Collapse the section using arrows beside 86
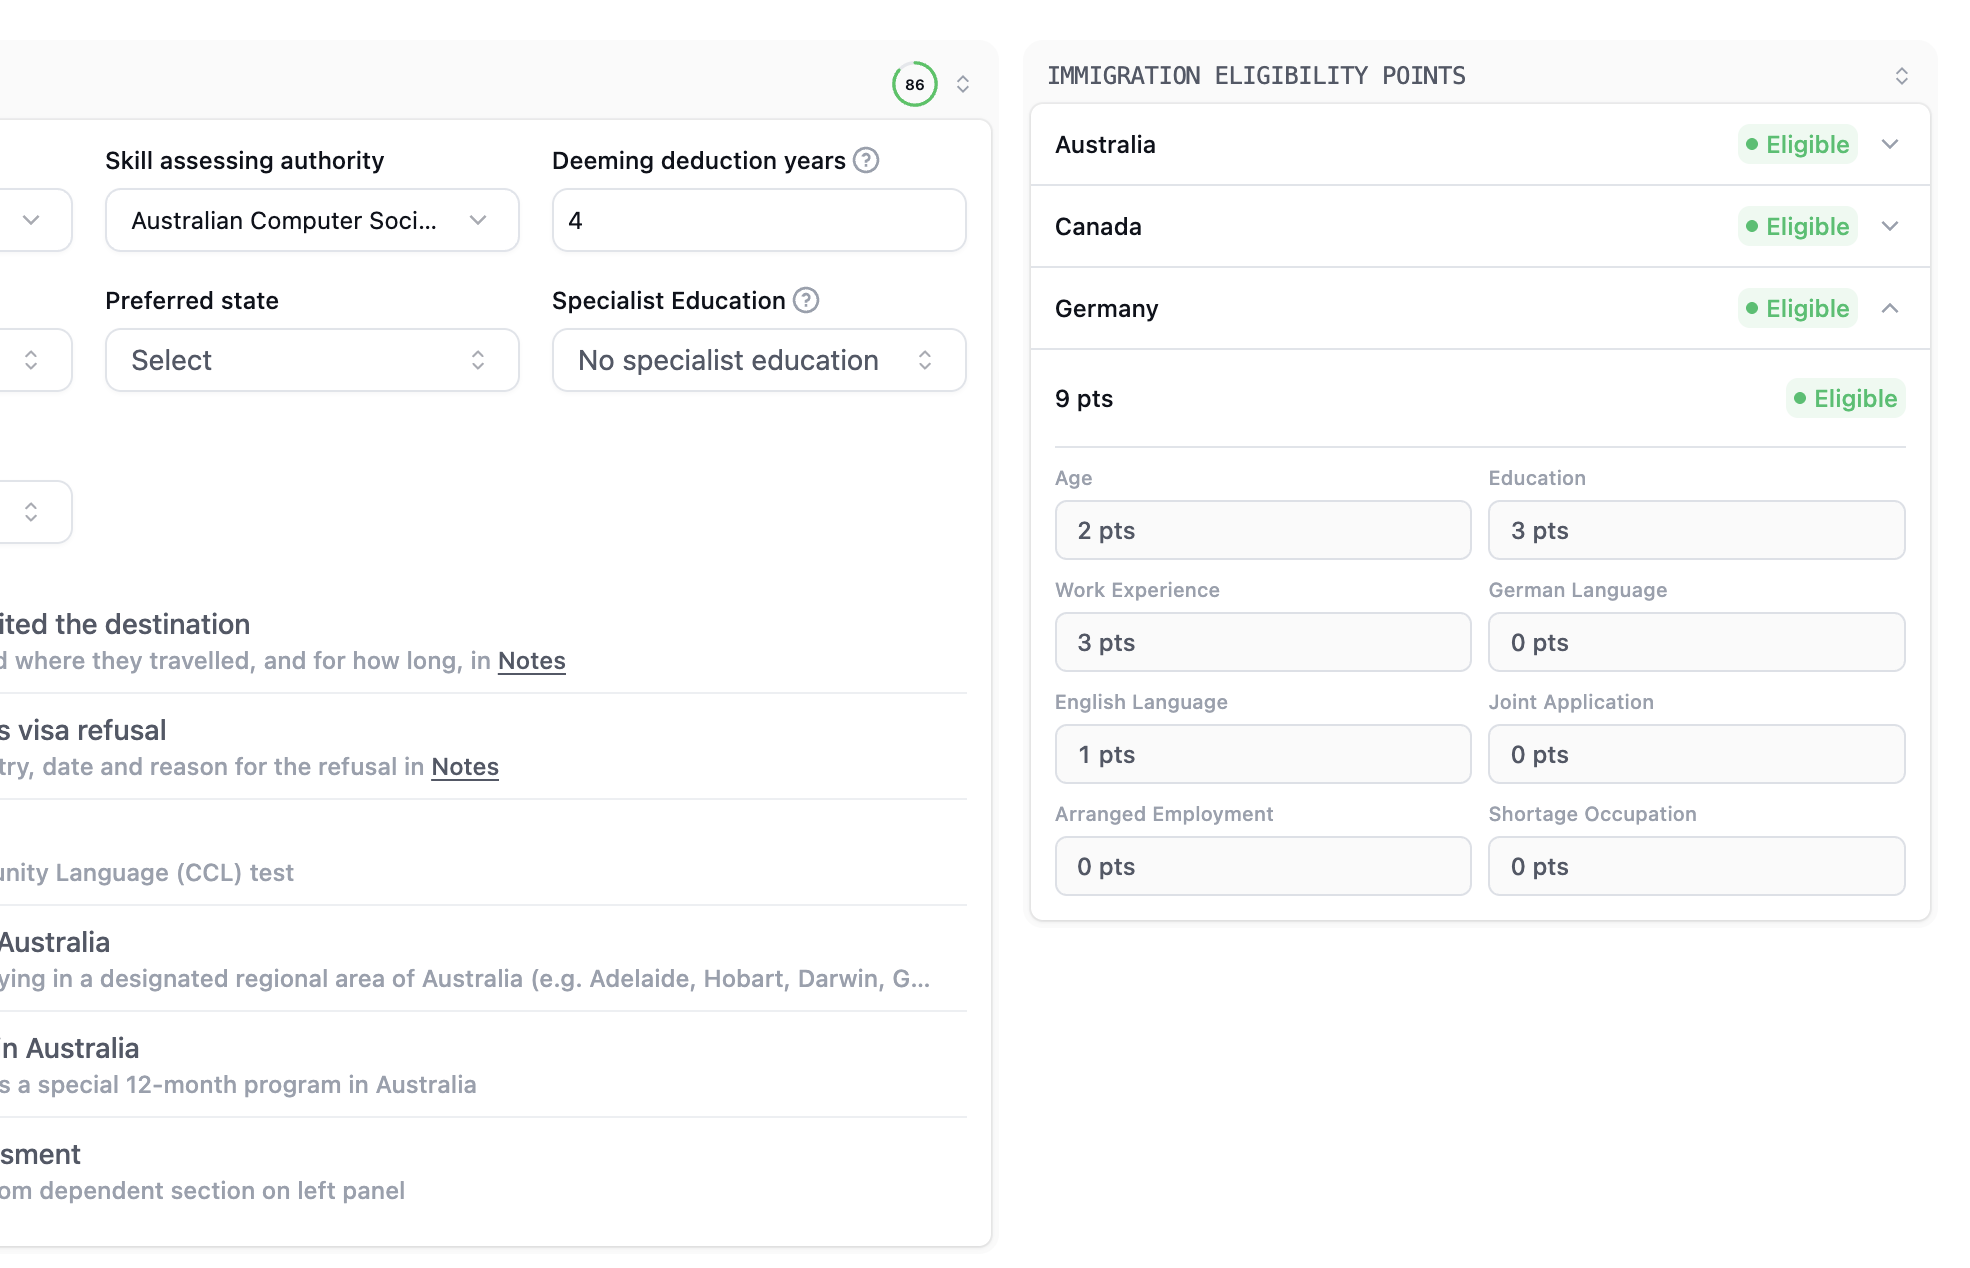Image resolution: width=1970 pixels, height=1268 pixels. [x=963, y=84]
